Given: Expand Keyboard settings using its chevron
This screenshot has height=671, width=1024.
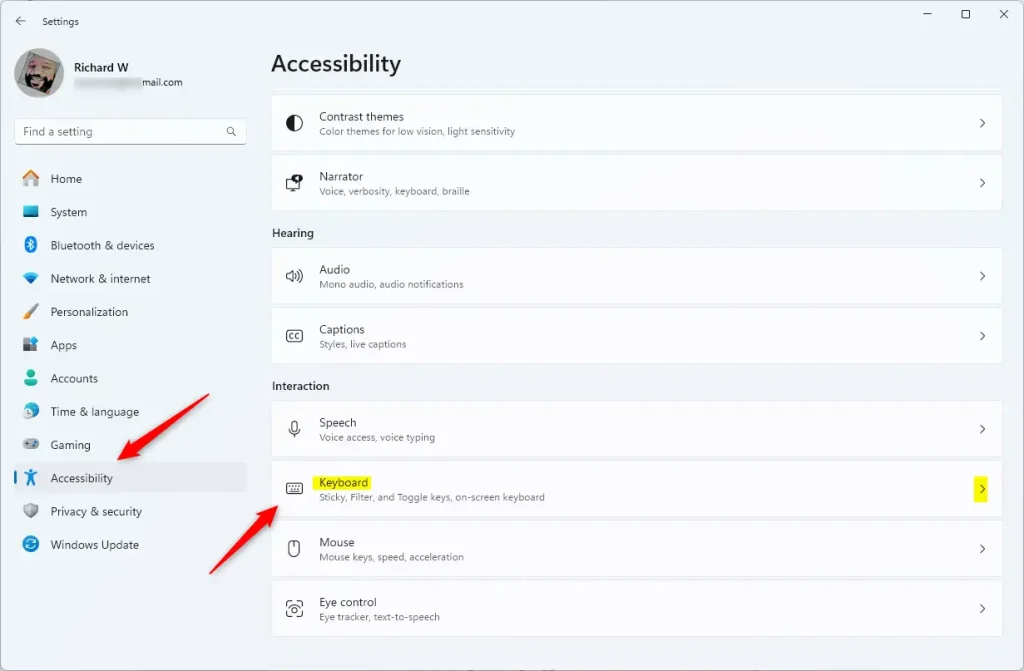Looking at the screenshot, I should point(982,489).
